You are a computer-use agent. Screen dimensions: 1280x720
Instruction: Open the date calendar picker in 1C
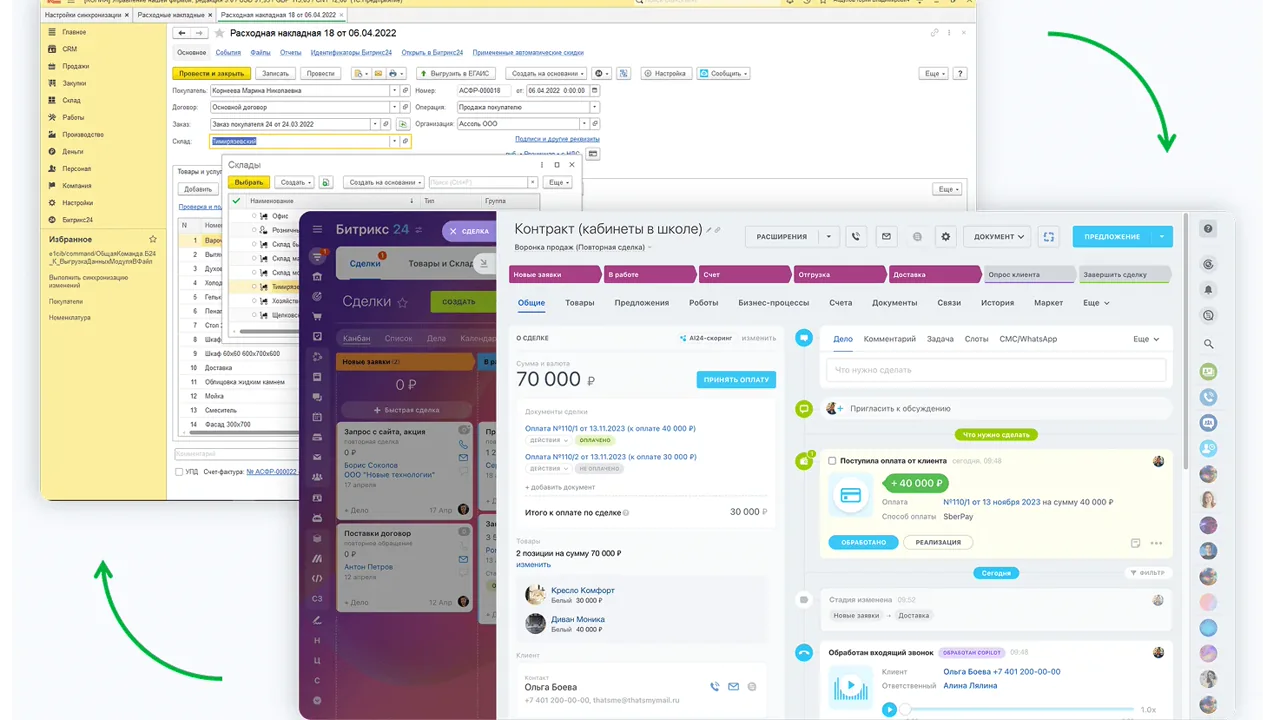[x=595, y=90]
